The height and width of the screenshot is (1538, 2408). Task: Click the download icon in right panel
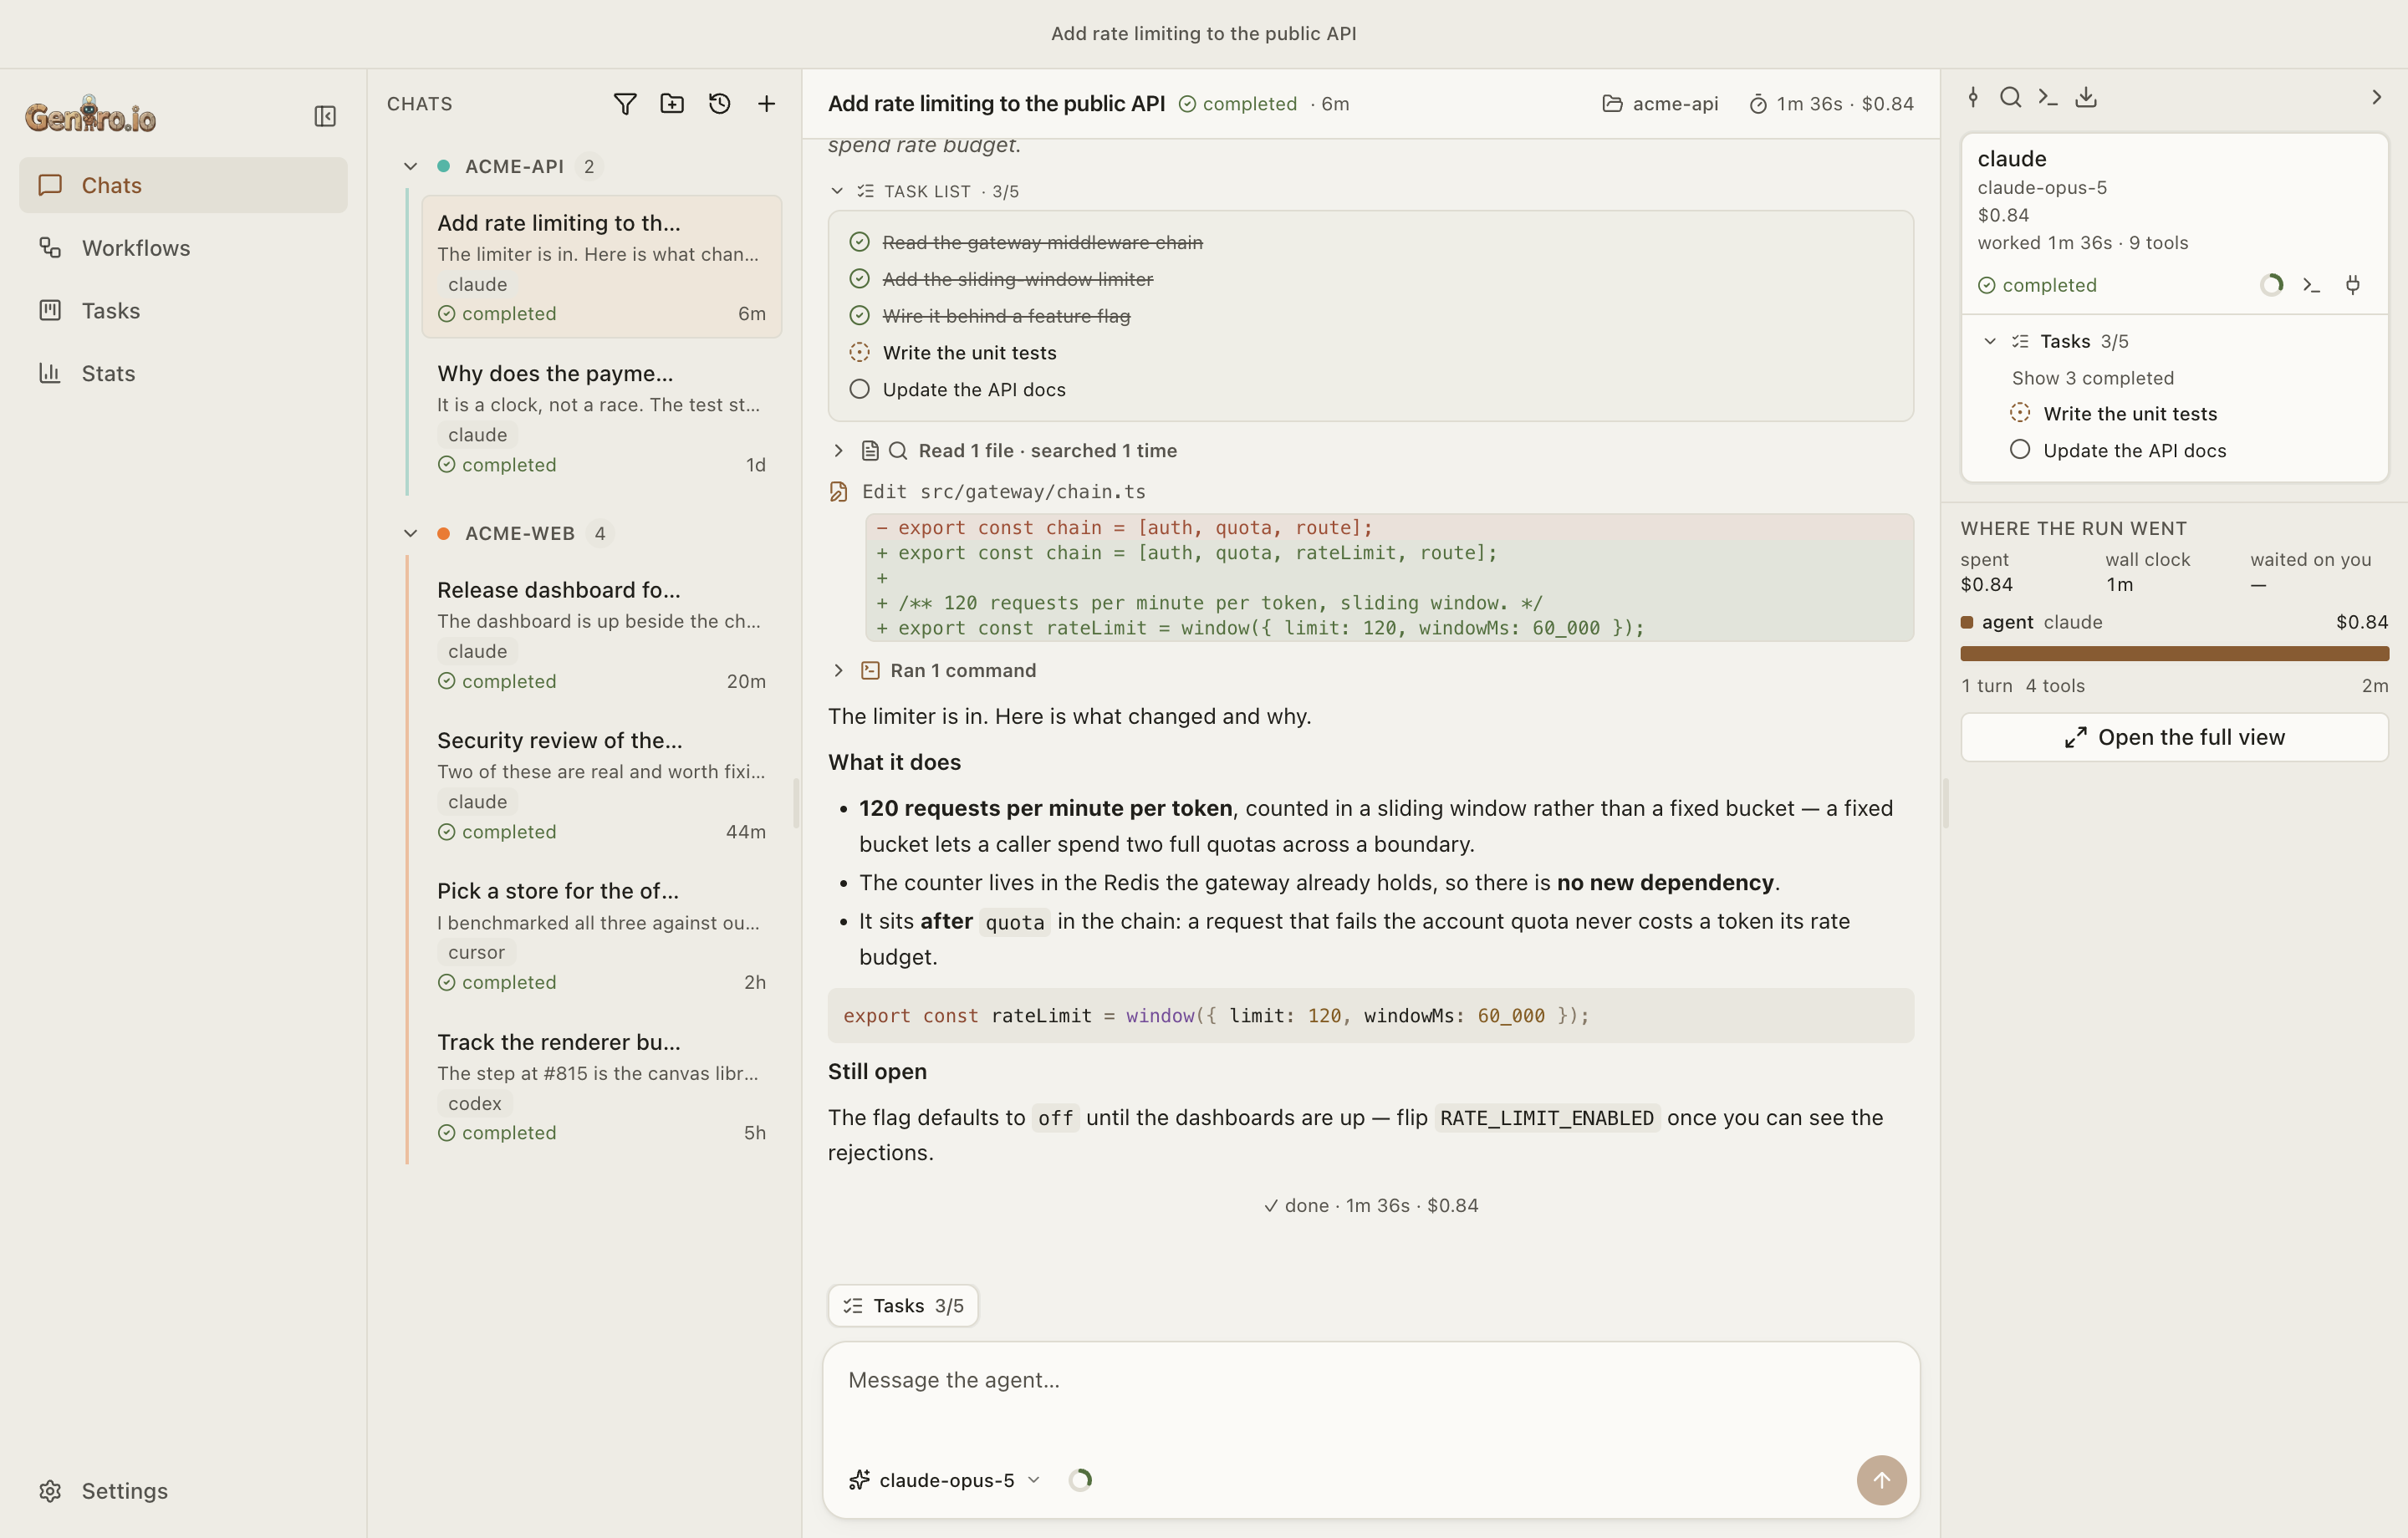[2086, 97]
